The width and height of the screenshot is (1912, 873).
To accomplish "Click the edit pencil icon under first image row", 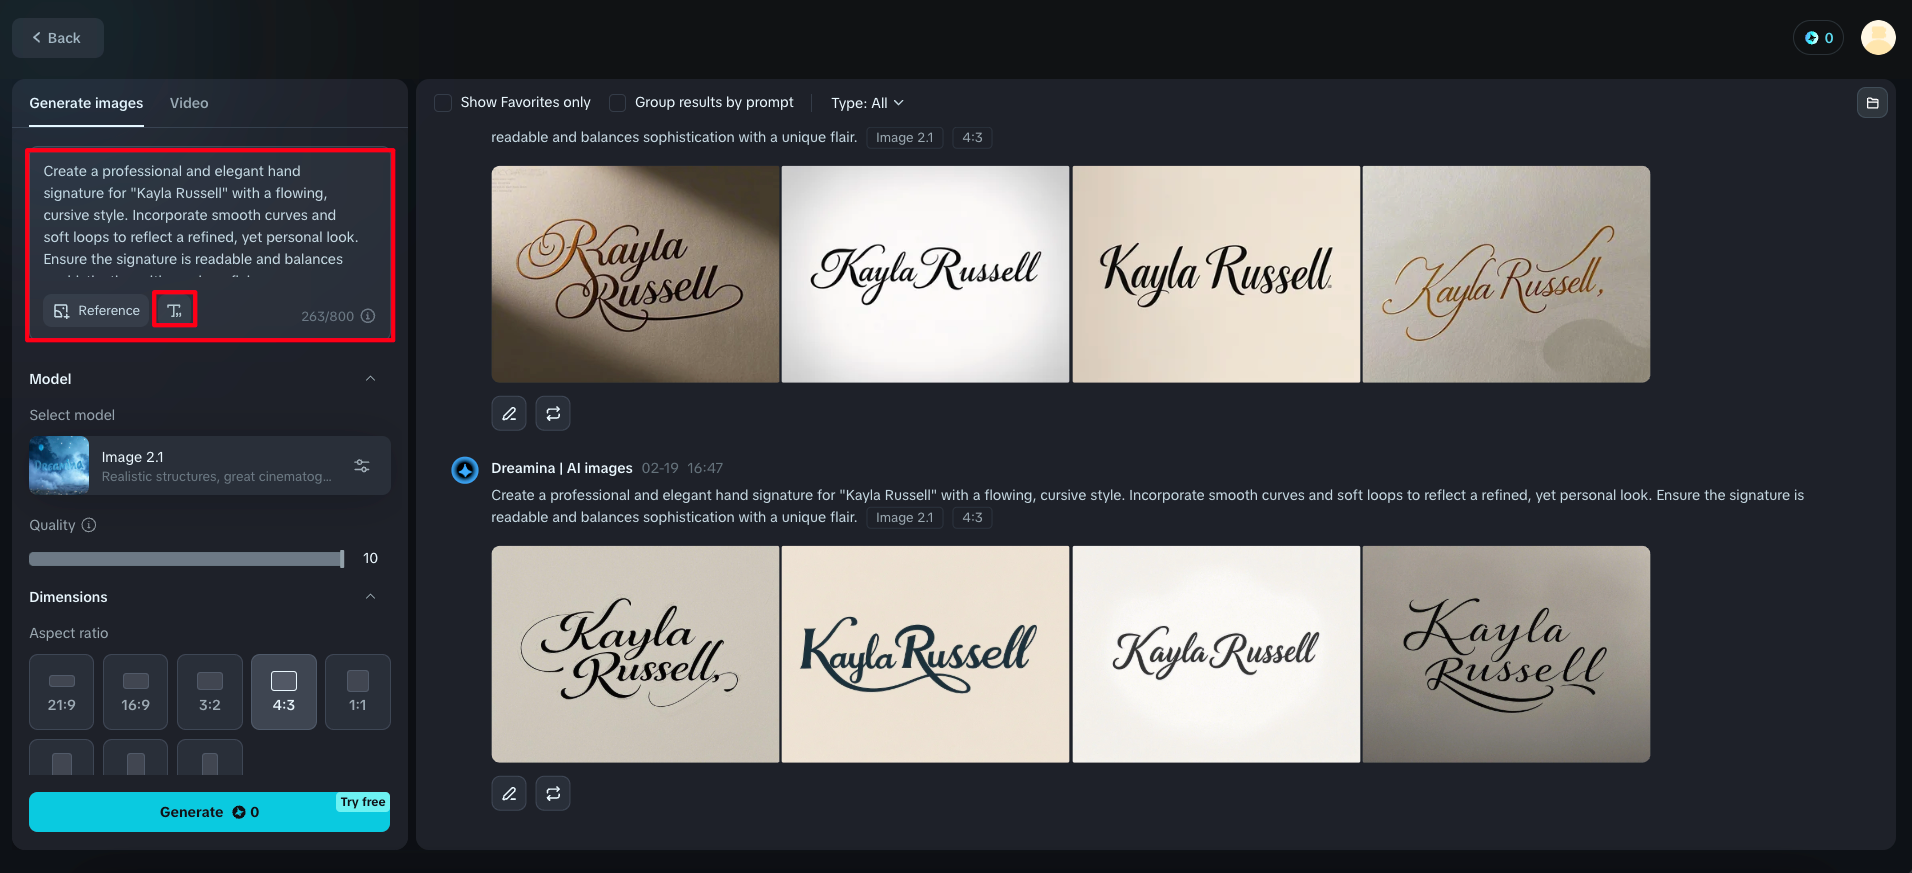I will click(509, 414).
